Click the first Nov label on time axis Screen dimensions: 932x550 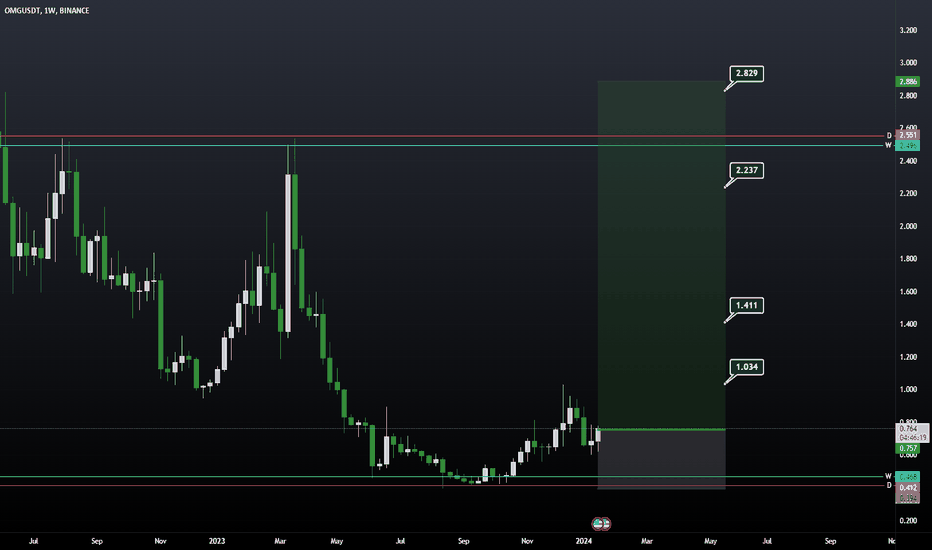160,541
